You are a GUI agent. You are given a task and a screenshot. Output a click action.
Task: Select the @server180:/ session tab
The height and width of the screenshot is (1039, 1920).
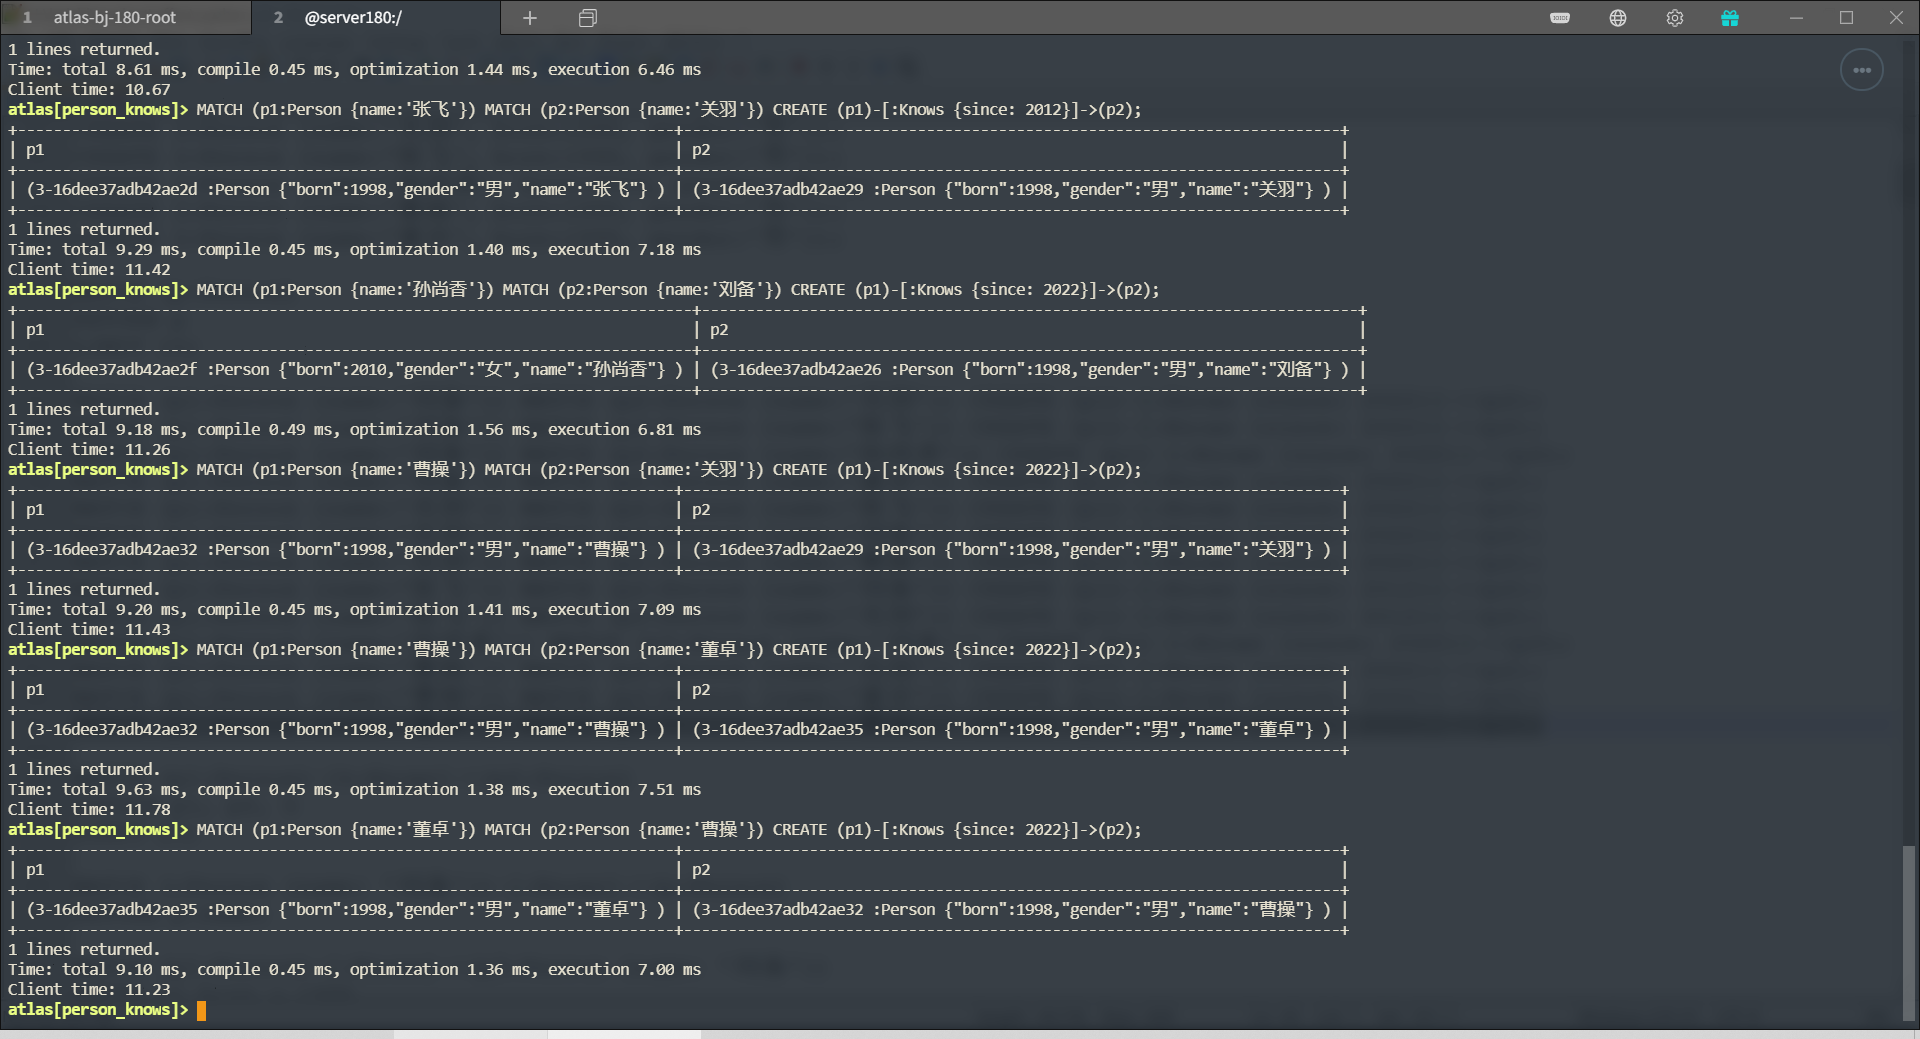point(353,18)
